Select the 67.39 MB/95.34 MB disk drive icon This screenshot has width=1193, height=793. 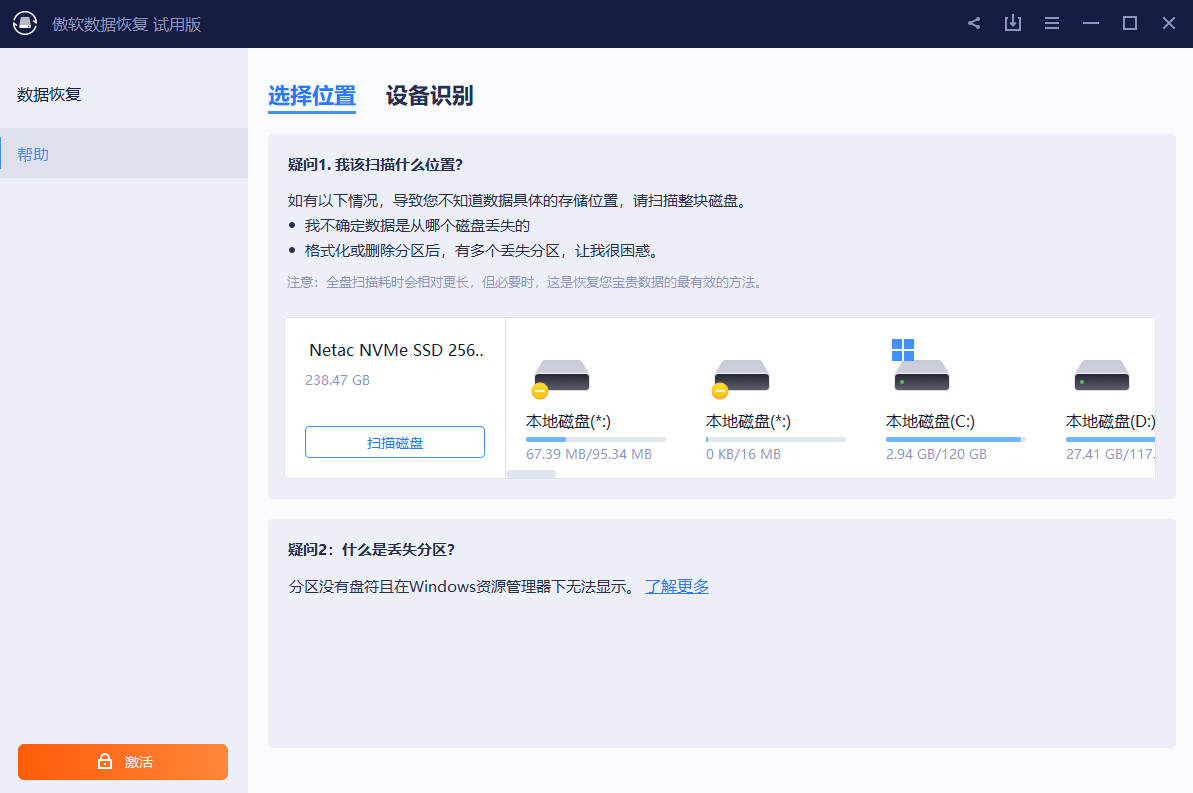pos(561,377)
